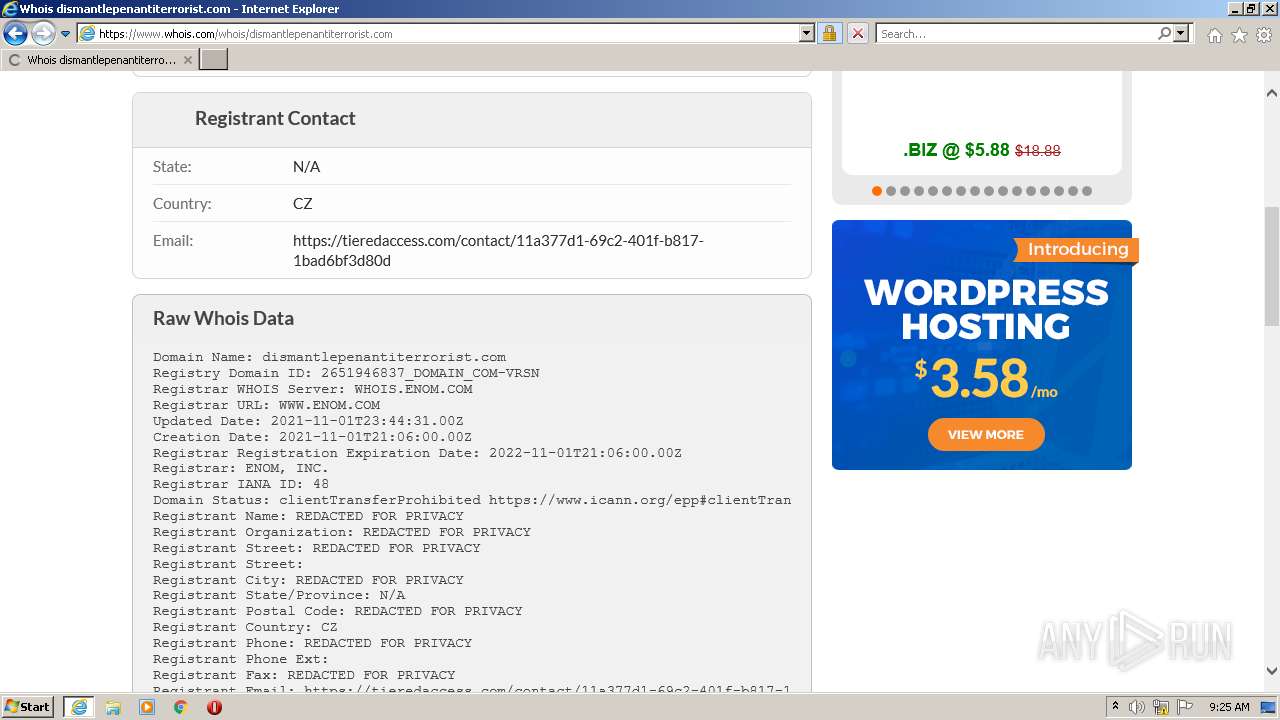The width and height of the screenshot is (1280, 720).
Task: Open the recent pages history dropdown
Action: [x=66, y=34]
